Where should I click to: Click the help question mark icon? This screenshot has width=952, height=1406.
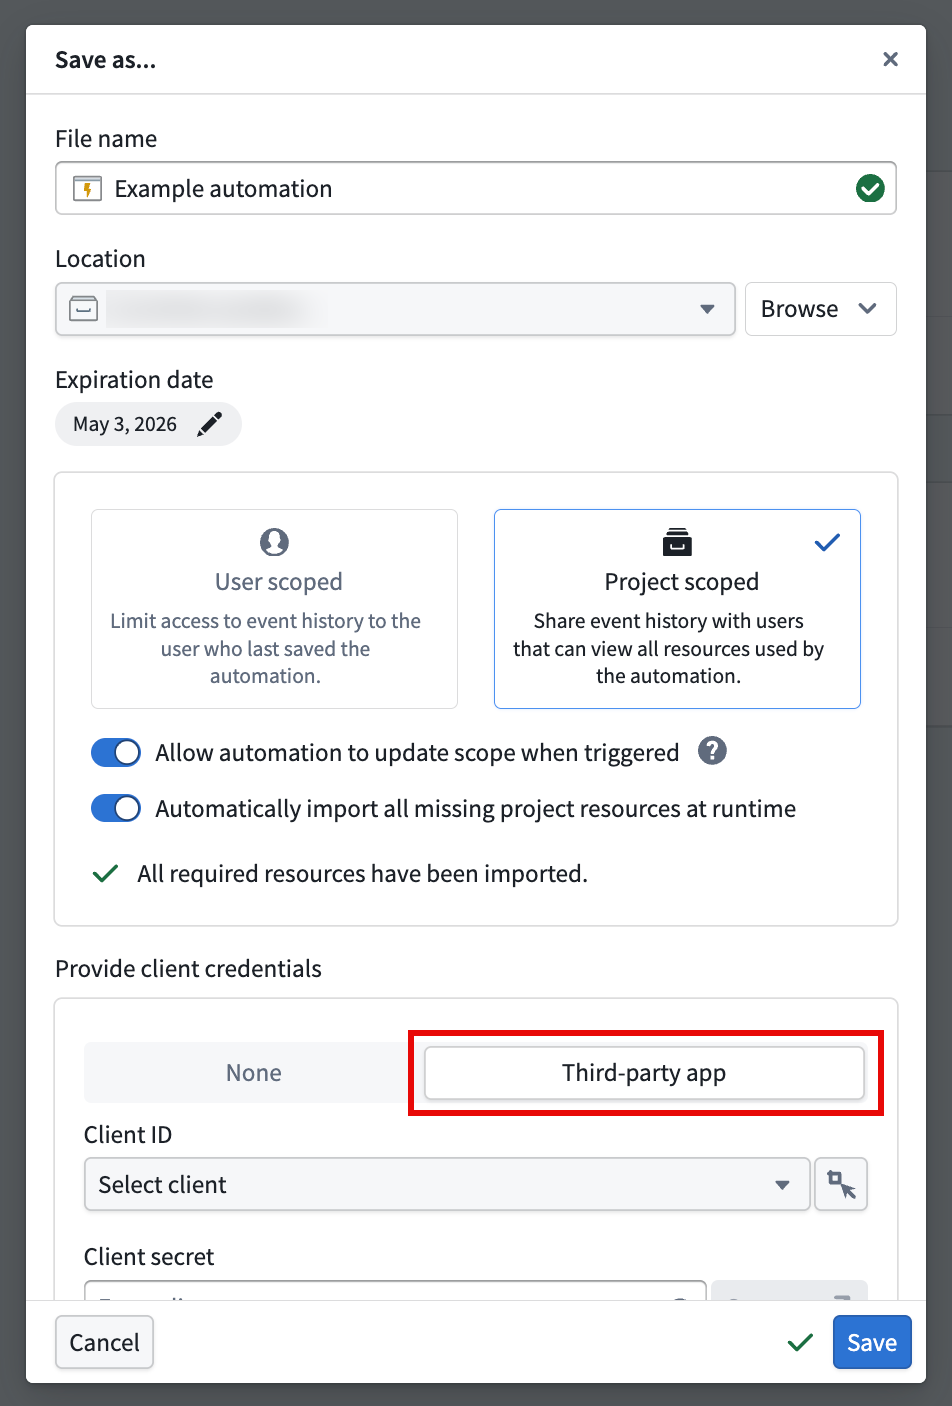point(712,751)
